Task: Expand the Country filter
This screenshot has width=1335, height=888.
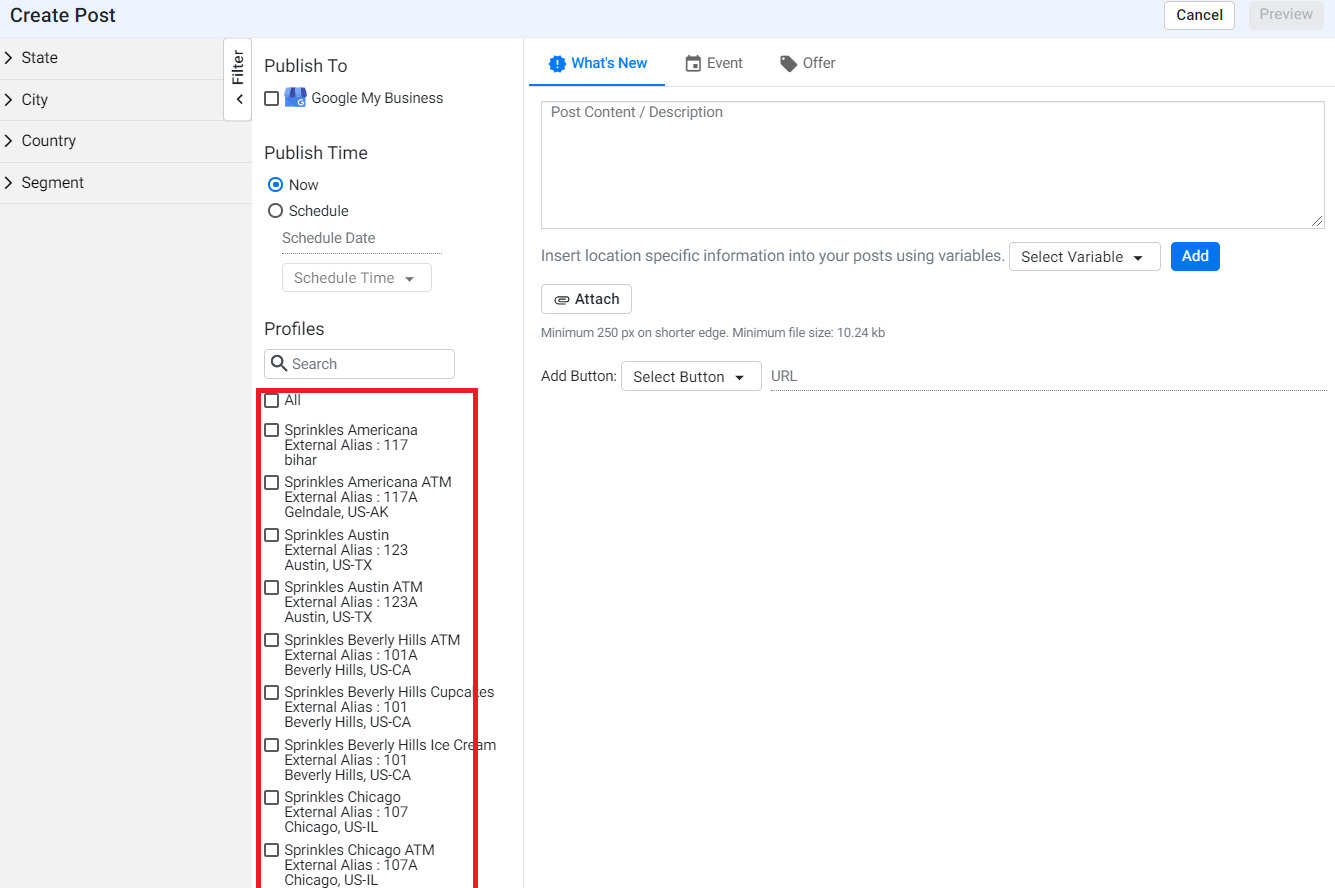Action: 126,141
